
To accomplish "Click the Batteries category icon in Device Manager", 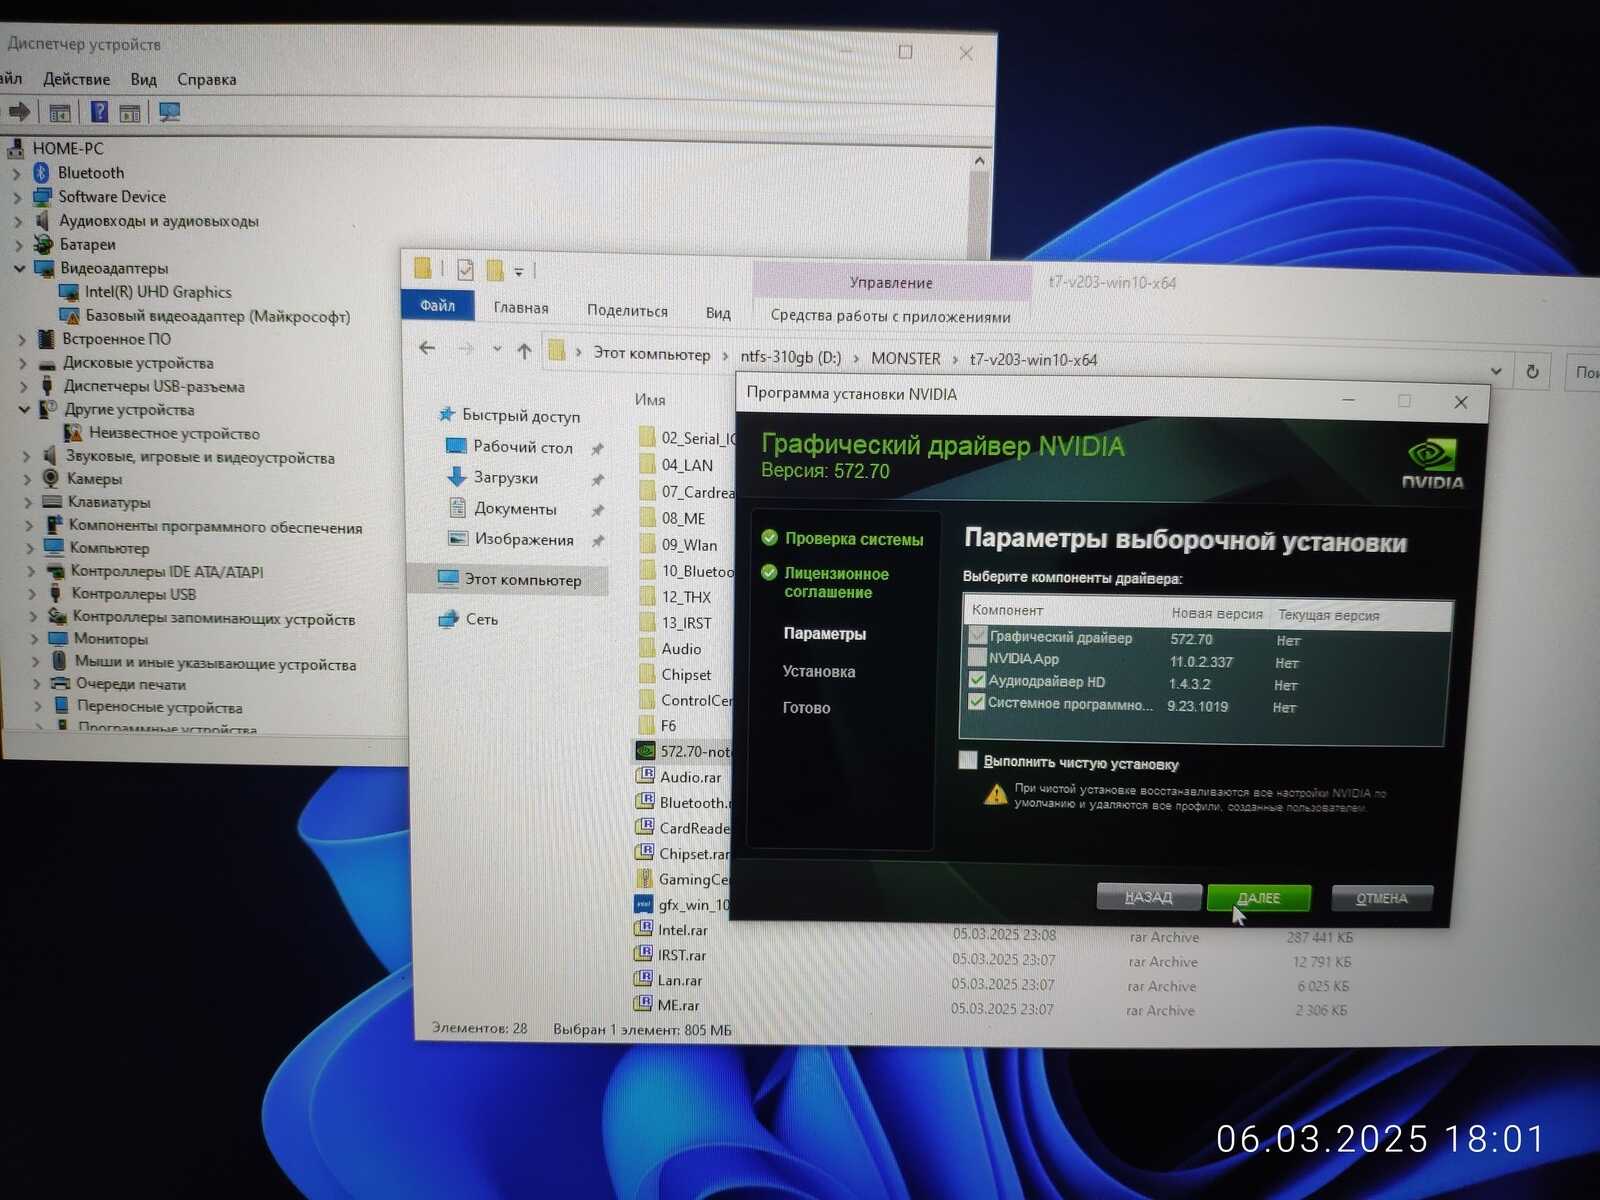I will pyautogui.click(x=43, y=244).
